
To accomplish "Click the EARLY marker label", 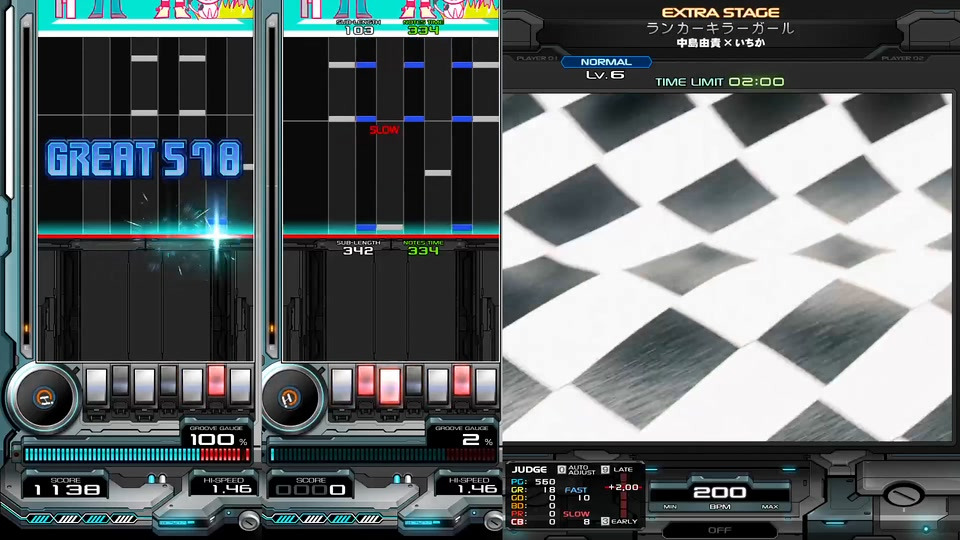I will coord(624,522).
